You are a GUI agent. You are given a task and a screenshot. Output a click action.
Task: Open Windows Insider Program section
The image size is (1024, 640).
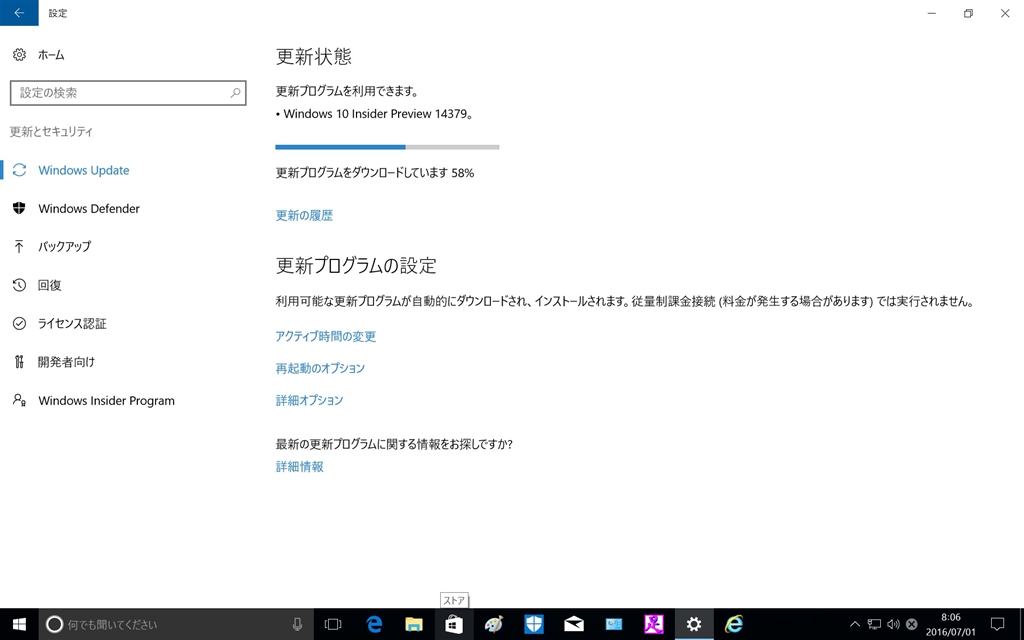tap(106, 400)
